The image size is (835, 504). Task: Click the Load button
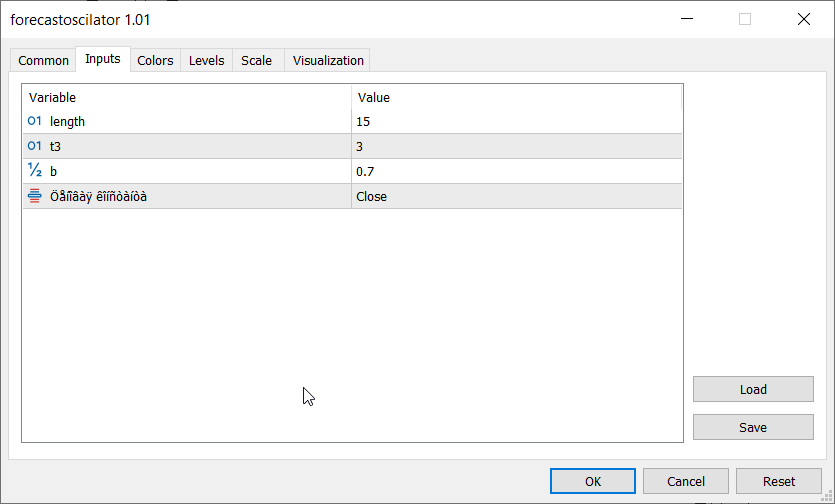(753, 389)
